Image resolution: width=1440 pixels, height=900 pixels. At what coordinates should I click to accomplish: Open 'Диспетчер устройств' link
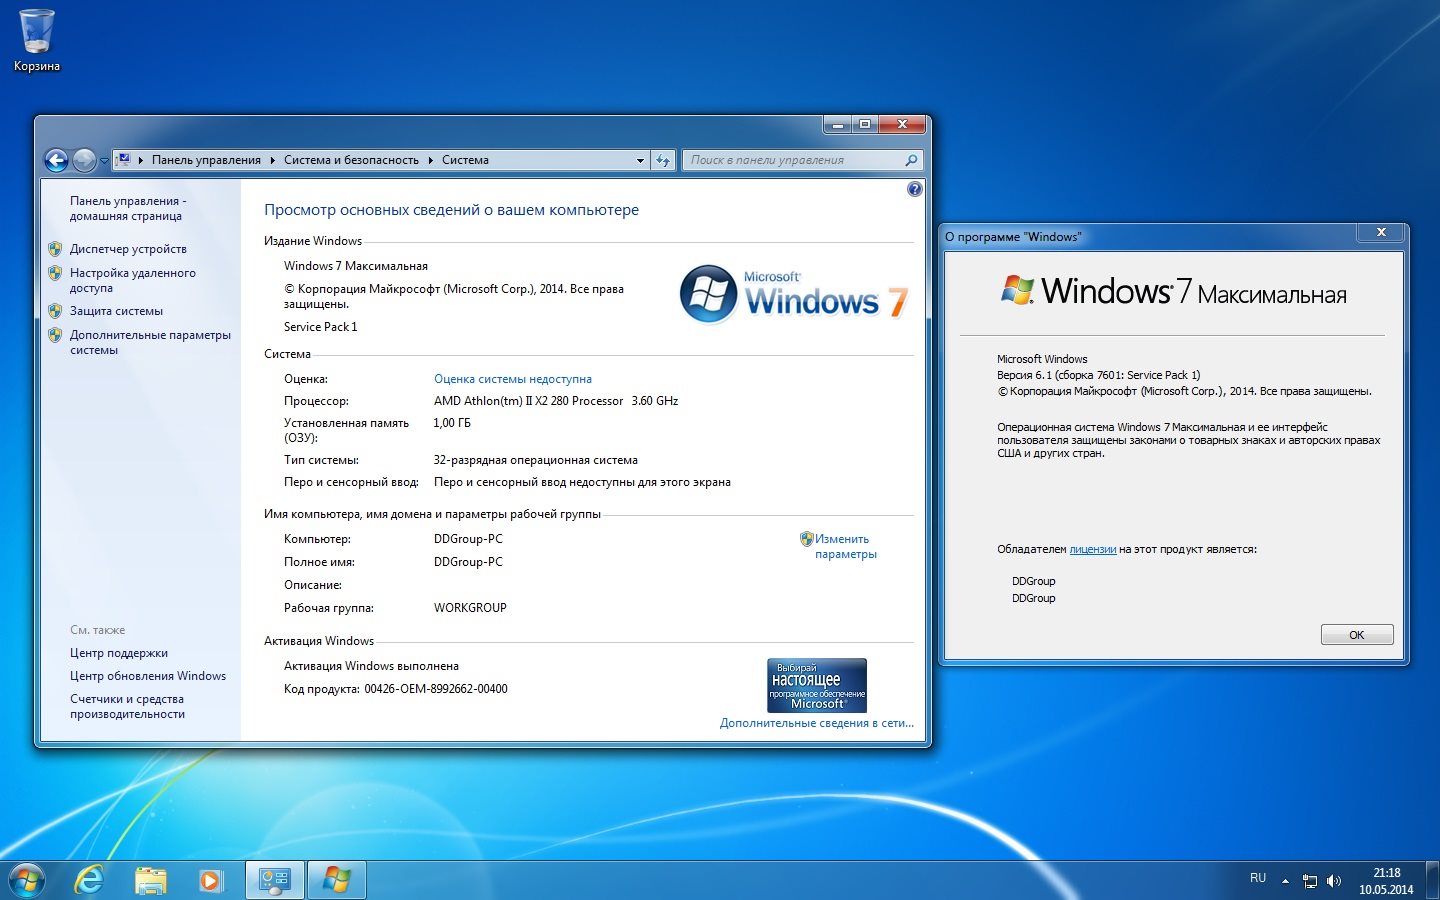tap(128, 249)
